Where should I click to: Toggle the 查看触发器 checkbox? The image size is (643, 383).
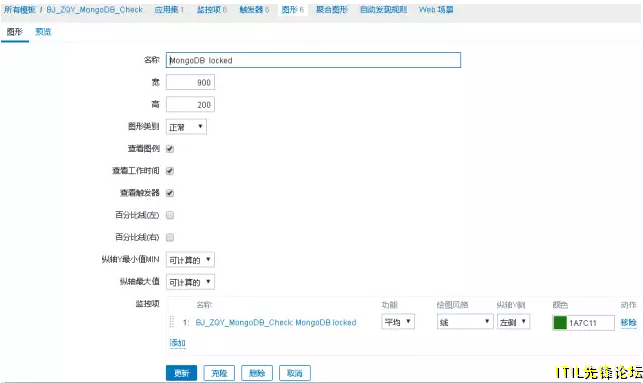tap(170, 193)
